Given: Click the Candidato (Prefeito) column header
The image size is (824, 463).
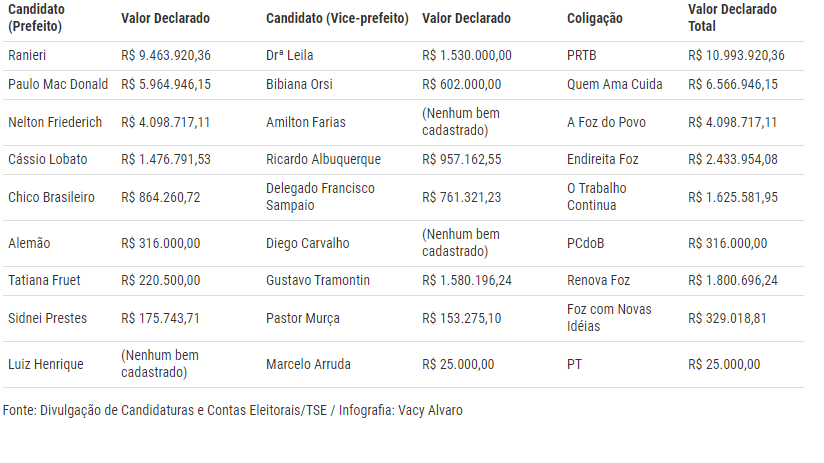Looking at the screenshot, I should coord(36,18).
